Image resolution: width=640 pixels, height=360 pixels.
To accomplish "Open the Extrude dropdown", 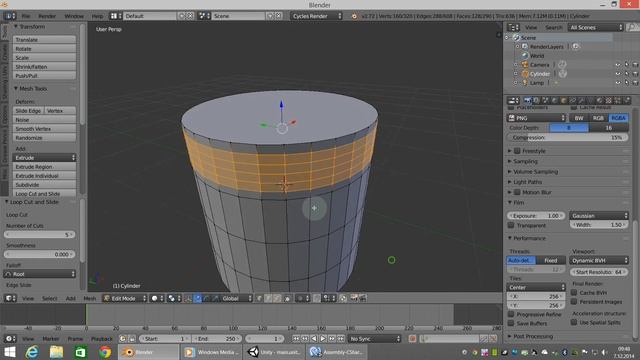I will coord(44,158).
